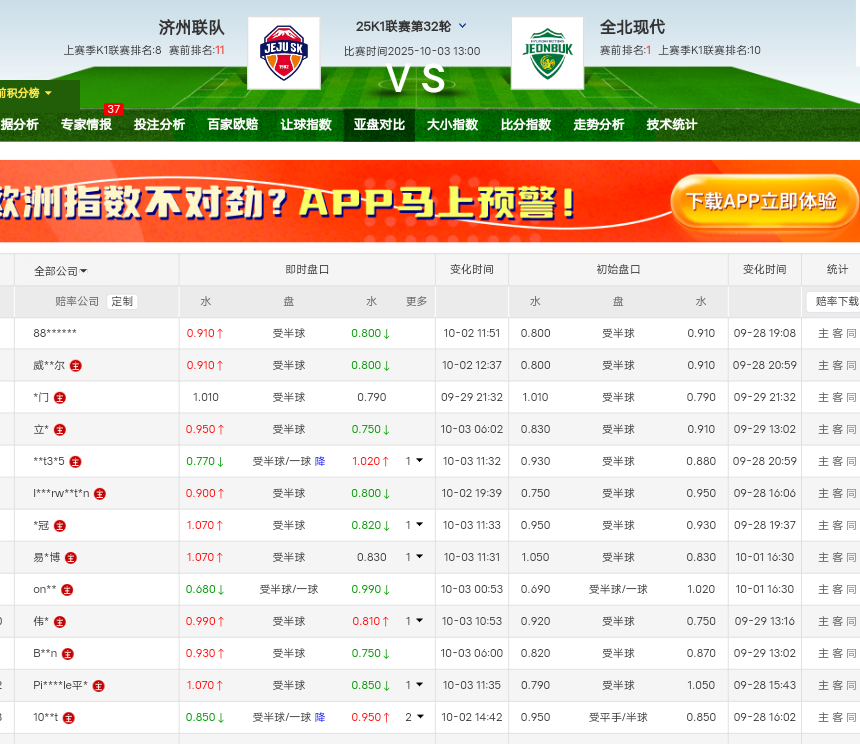Switch to the 大小指数 tab

pos(452,125)
